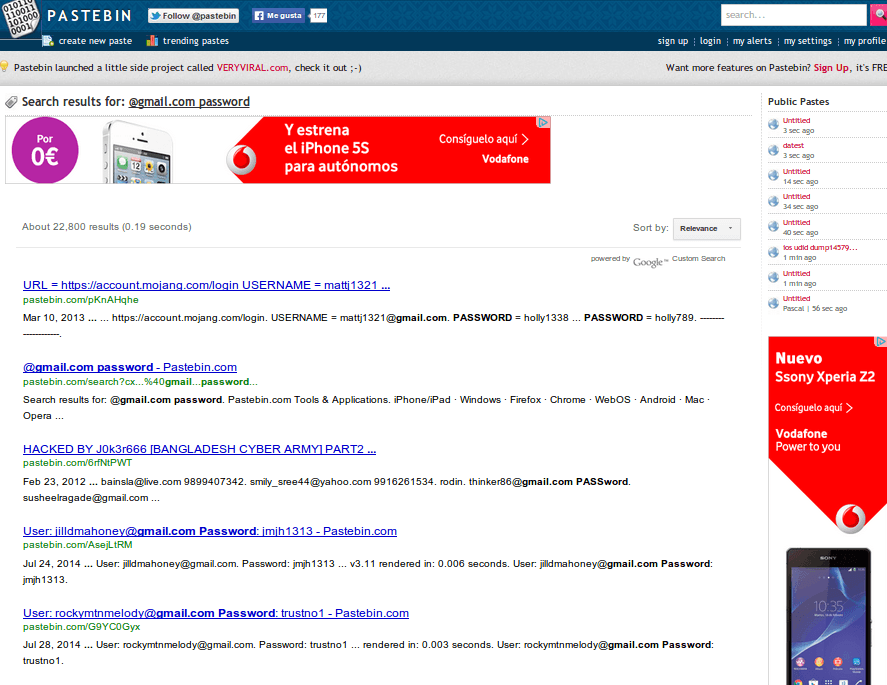Click the AdChoices icon on Vodafone iPhone banner
The image size is (887, 685).
click(544, 123)
